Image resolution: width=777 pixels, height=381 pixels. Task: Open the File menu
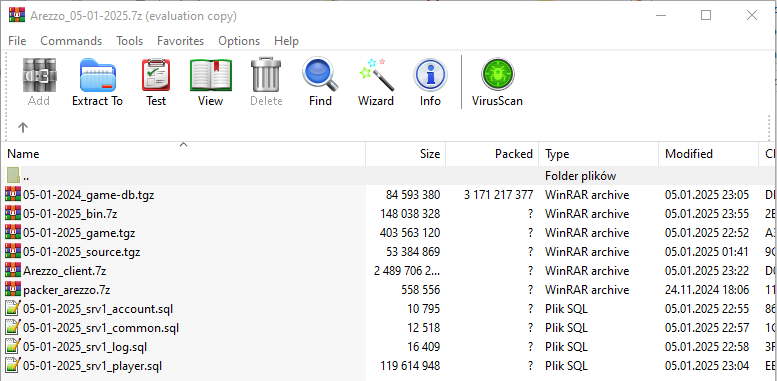17,41
